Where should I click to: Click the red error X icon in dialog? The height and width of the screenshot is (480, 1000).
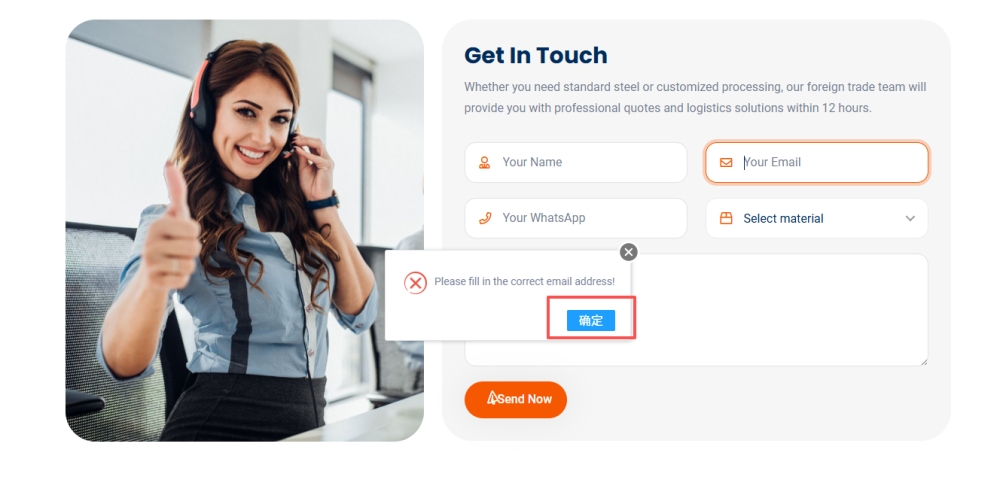pyautogui.click(x=415, y=282)
